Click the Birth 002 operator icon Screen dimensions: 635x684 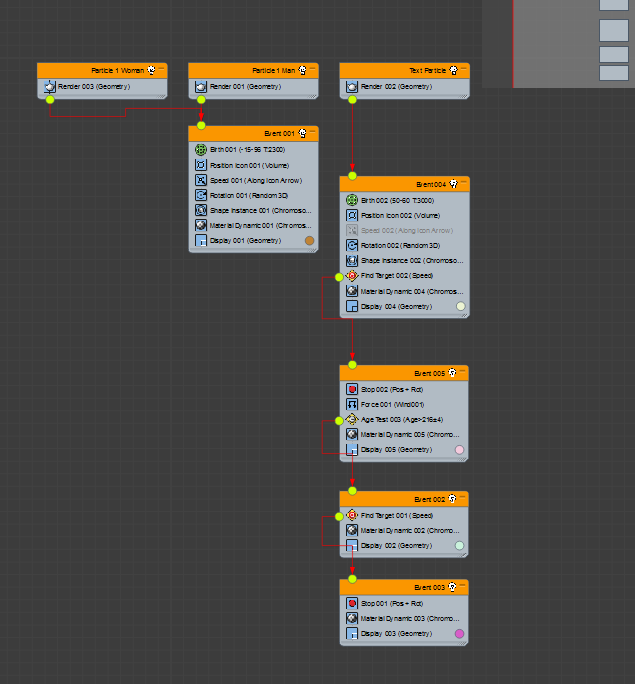coord(352,200)
